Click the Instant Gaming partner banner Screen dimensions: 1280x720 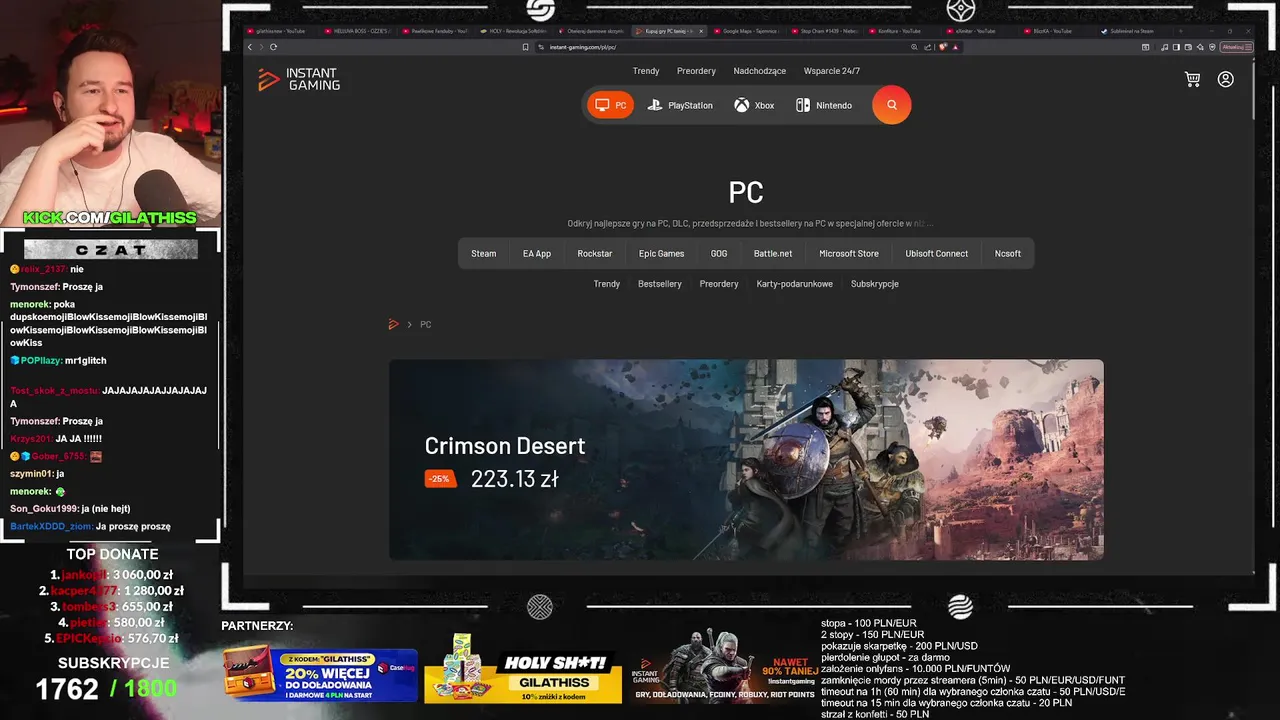724,667
